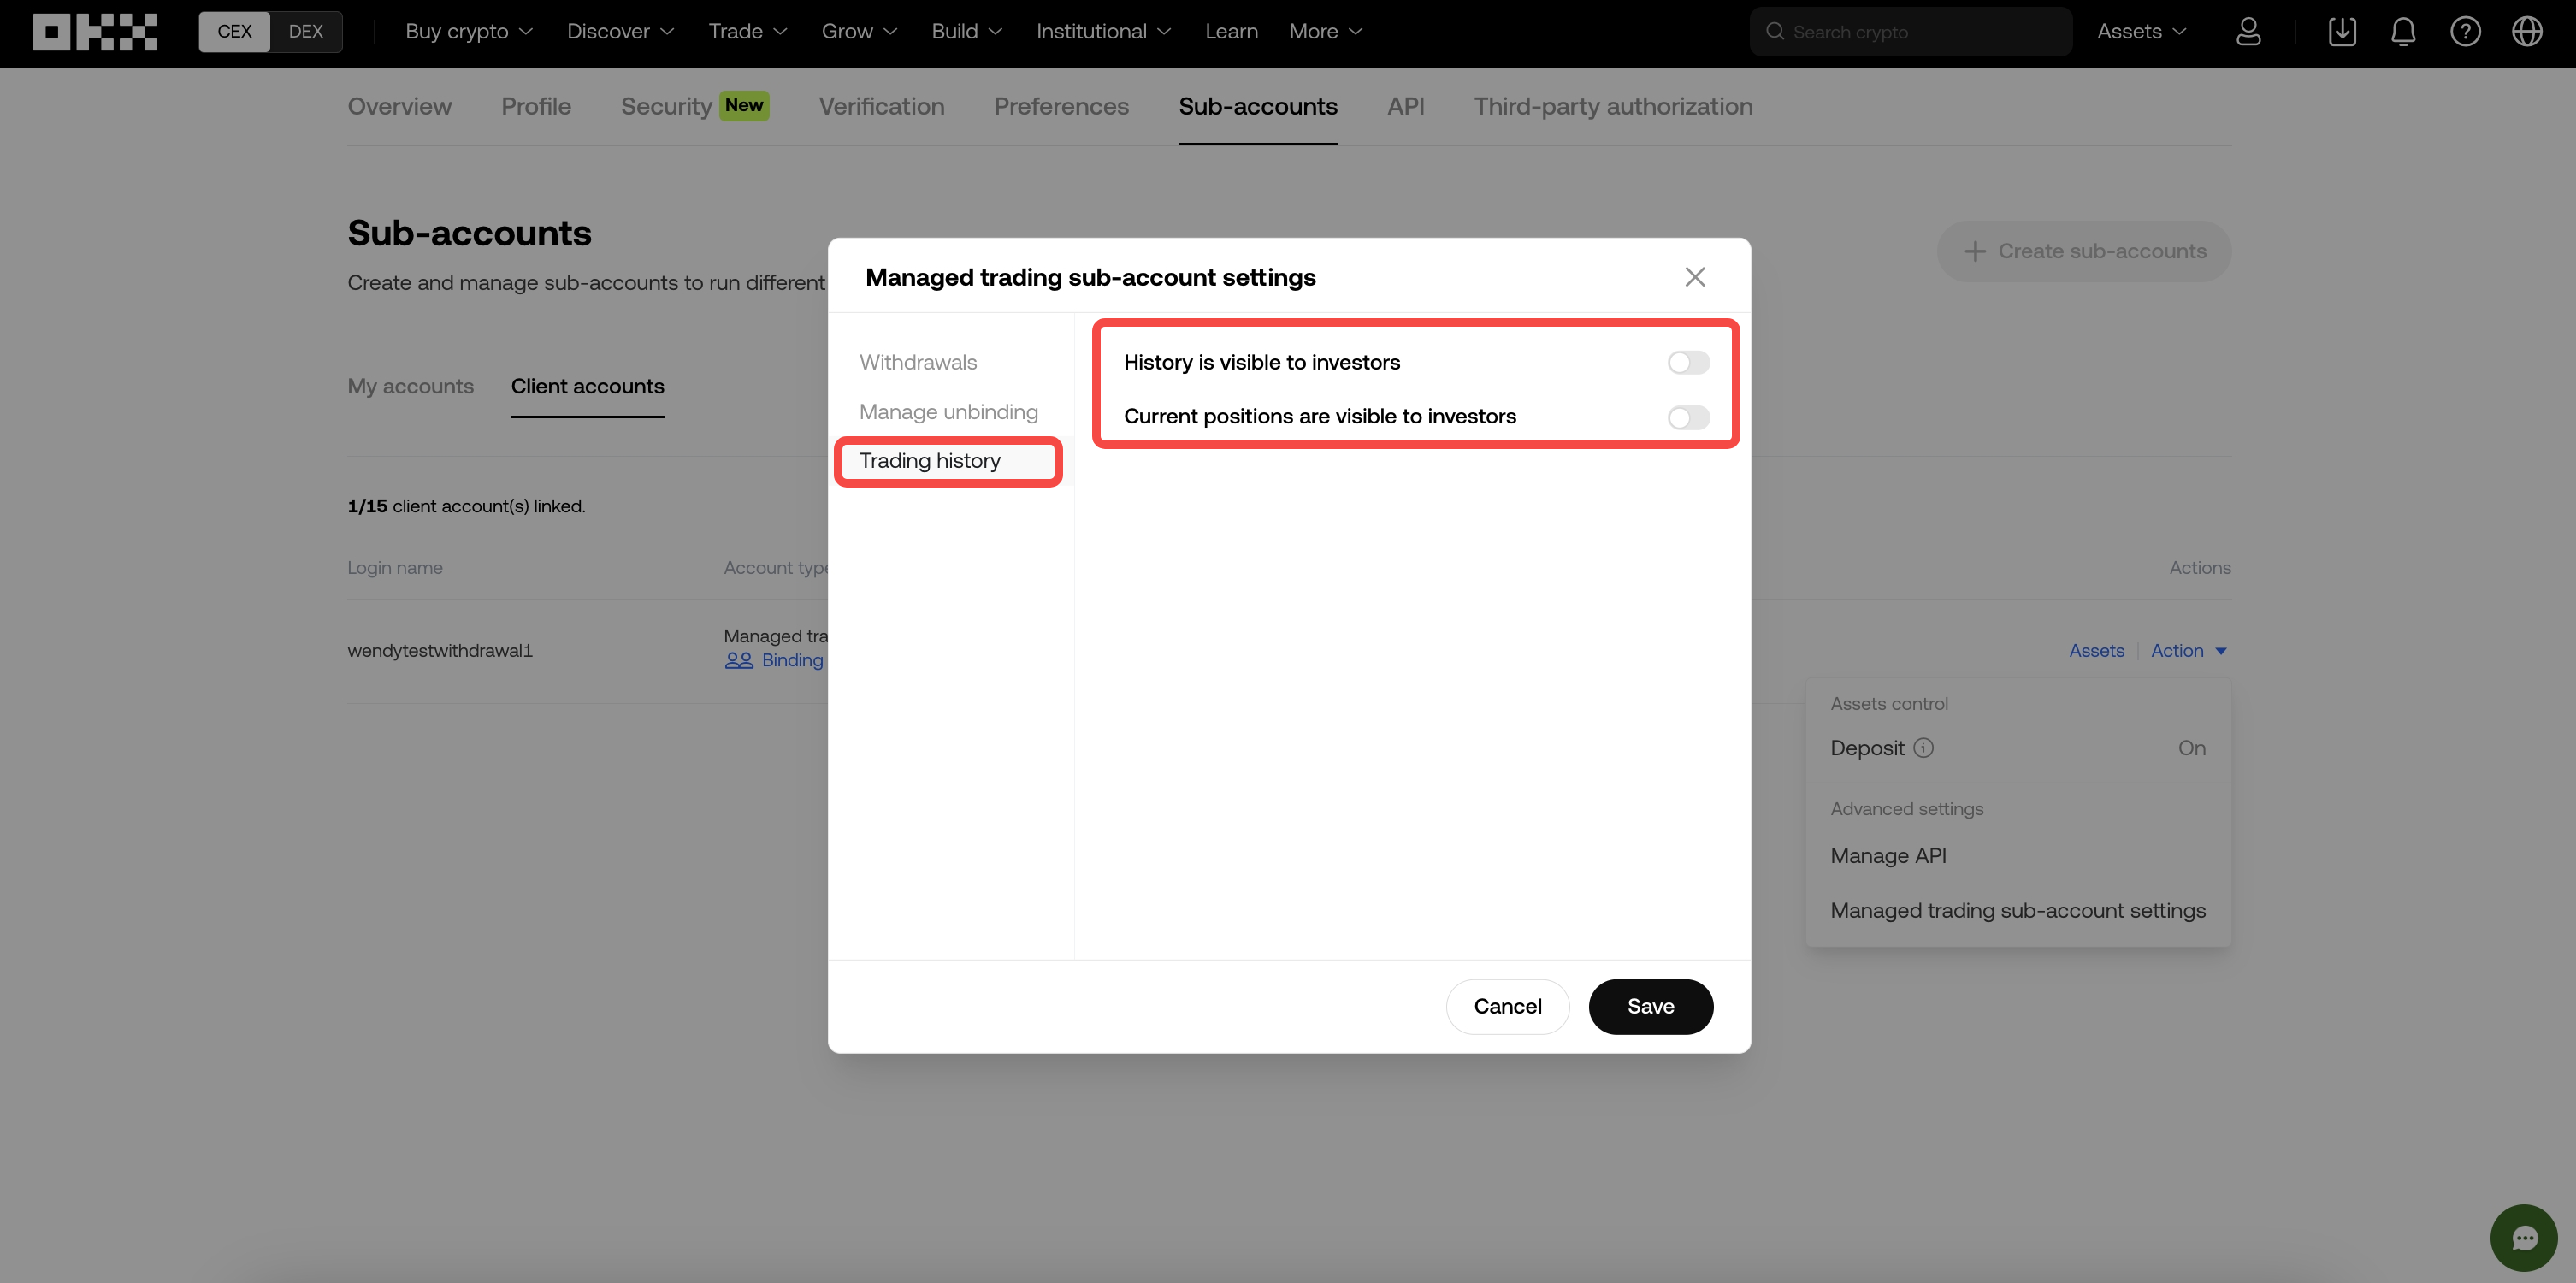Enable History is visible to investors
Image resolution: width=2576 pixels, height=1283 pixels.
[1688, 362]
